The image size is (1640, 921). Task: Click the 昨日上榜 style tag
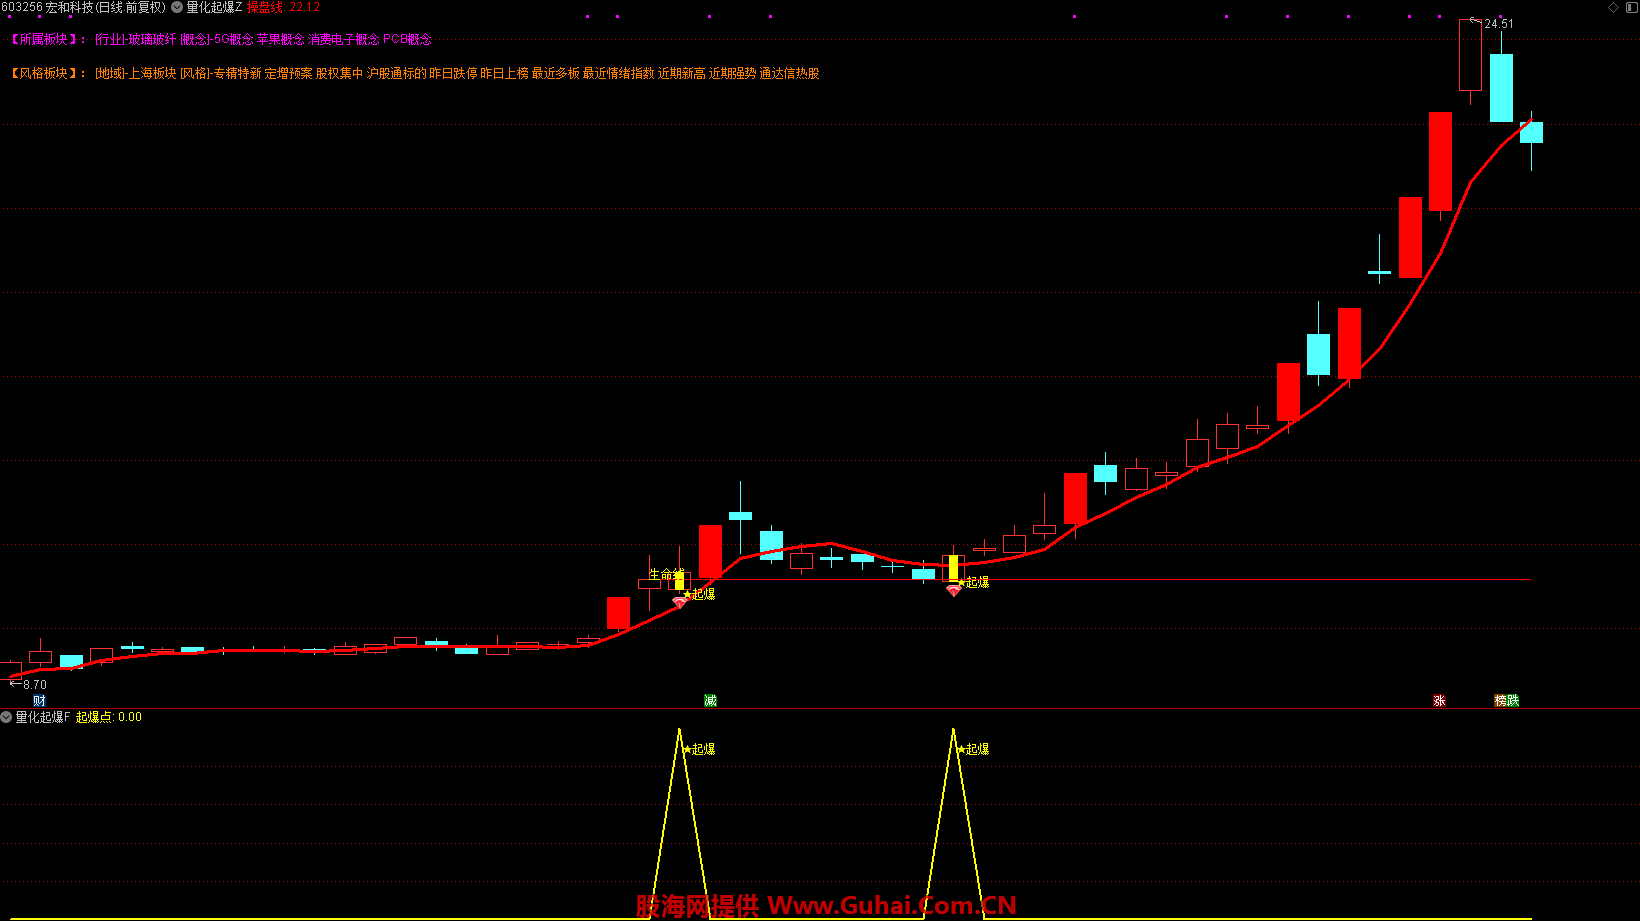coord(504,73)
